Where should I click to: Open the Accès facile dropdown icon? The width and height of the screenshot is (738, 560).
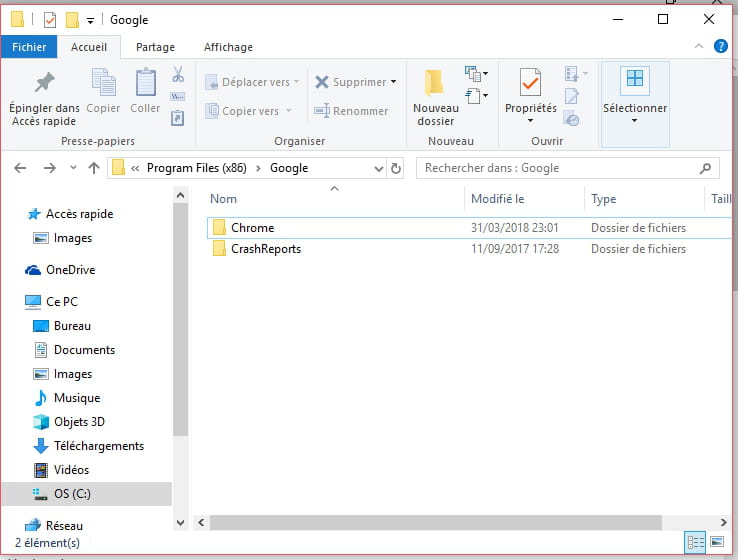476,96
